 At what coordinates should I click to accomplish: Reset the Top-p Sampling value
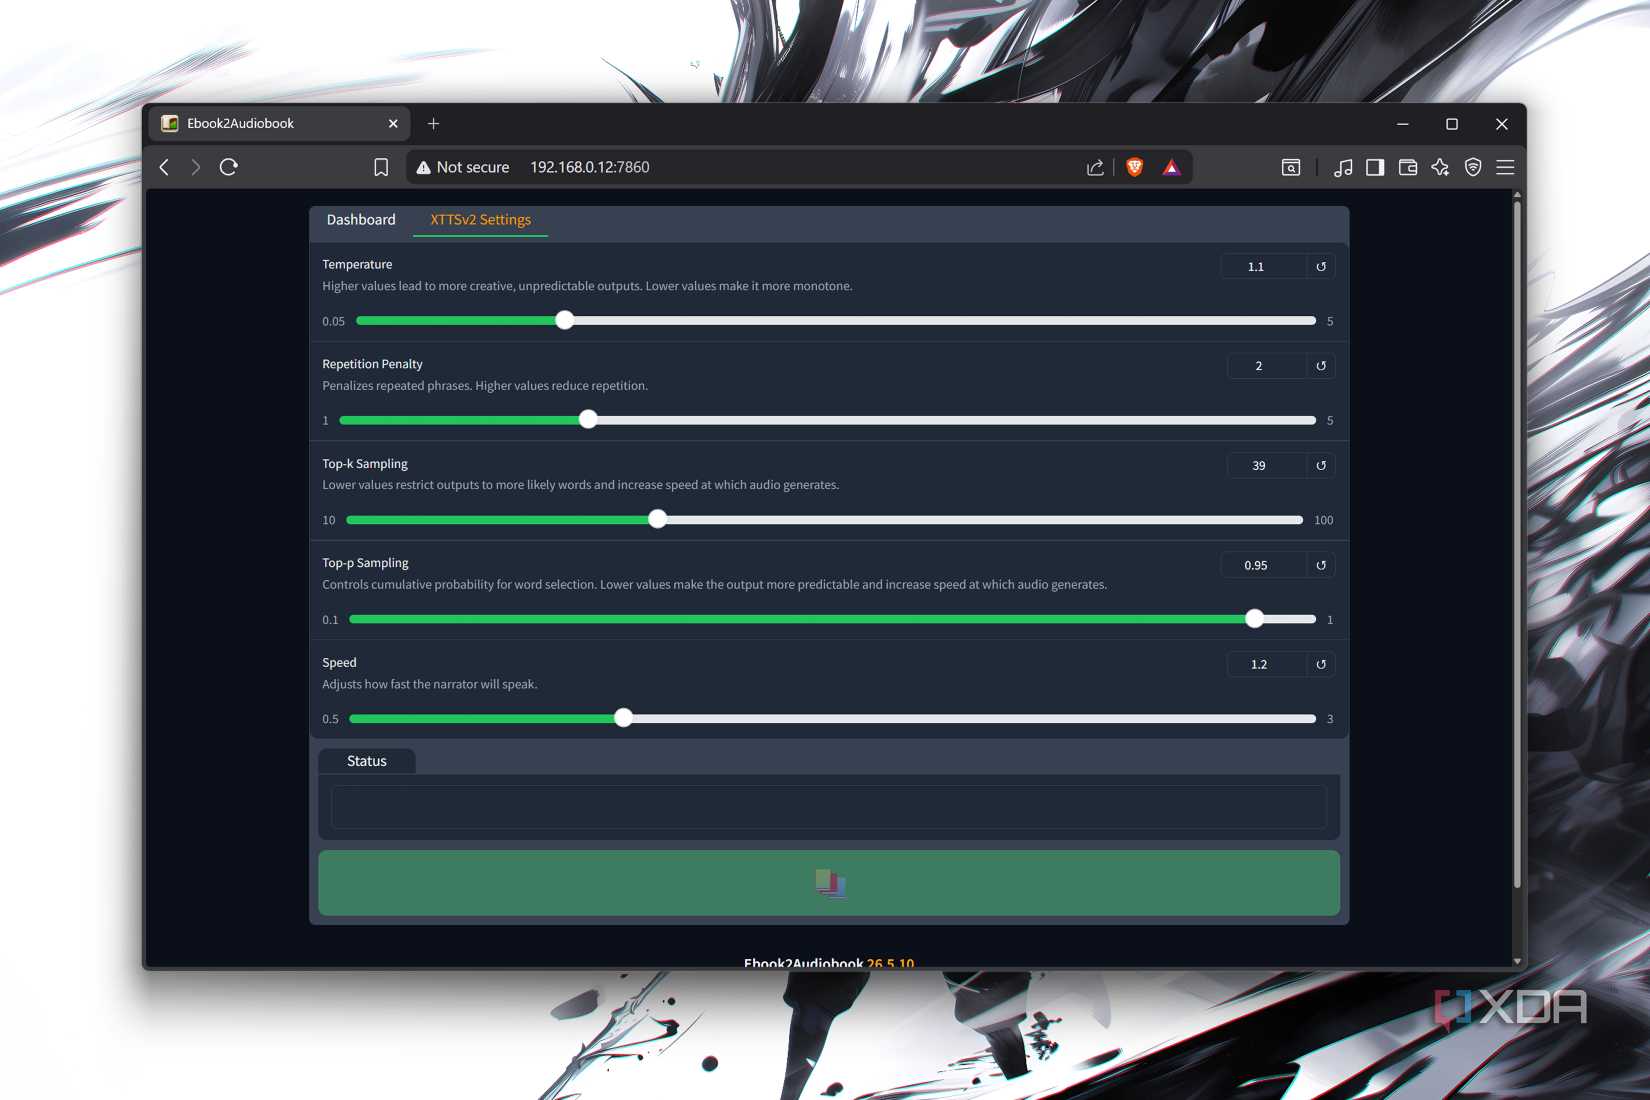pos(1321,565)
